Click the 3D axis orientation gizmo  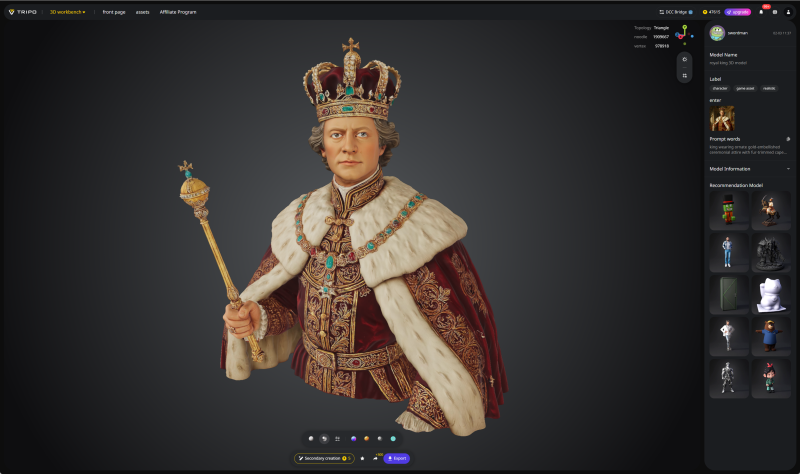pyautogui.click(x=684, y=34)
